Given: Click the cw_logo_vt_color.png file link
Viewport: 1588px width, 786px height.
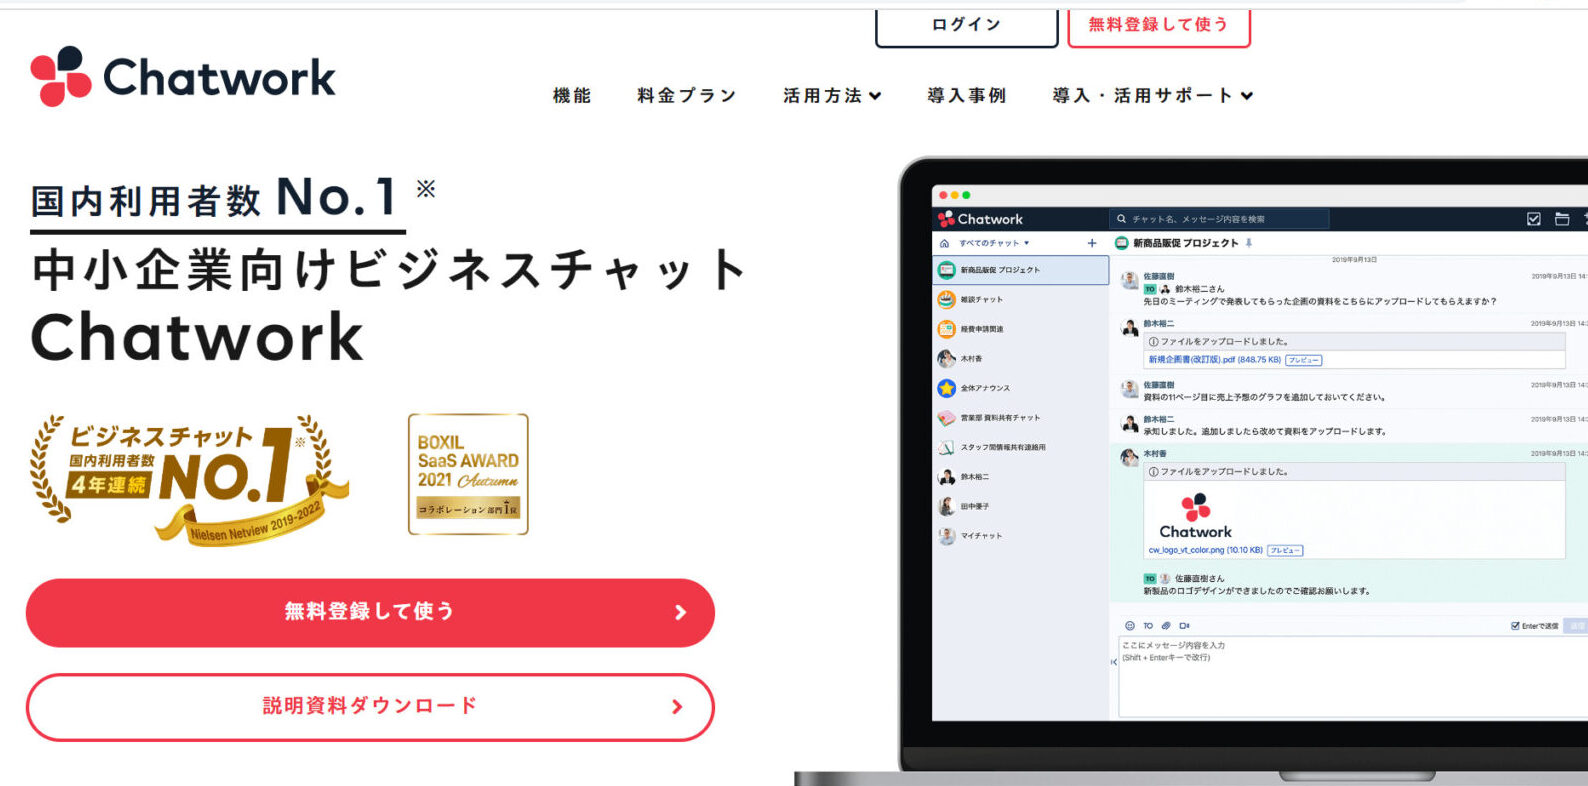Looking at the screenshot, I should [x=1205, y=550].
